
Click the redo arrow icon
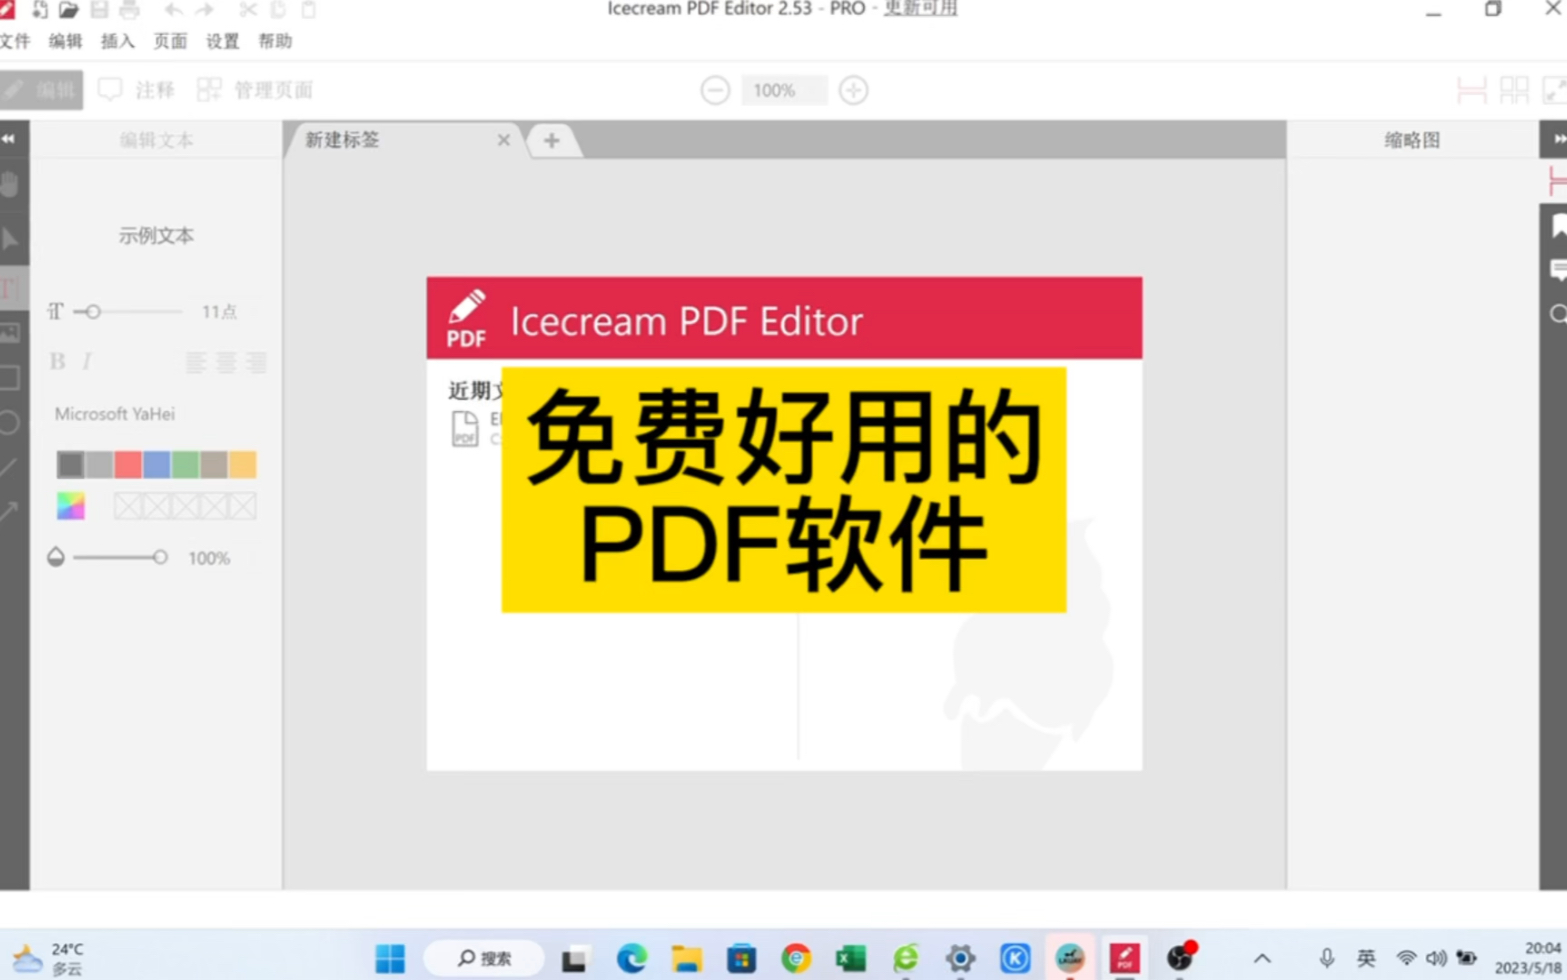(x=204, y=10)
